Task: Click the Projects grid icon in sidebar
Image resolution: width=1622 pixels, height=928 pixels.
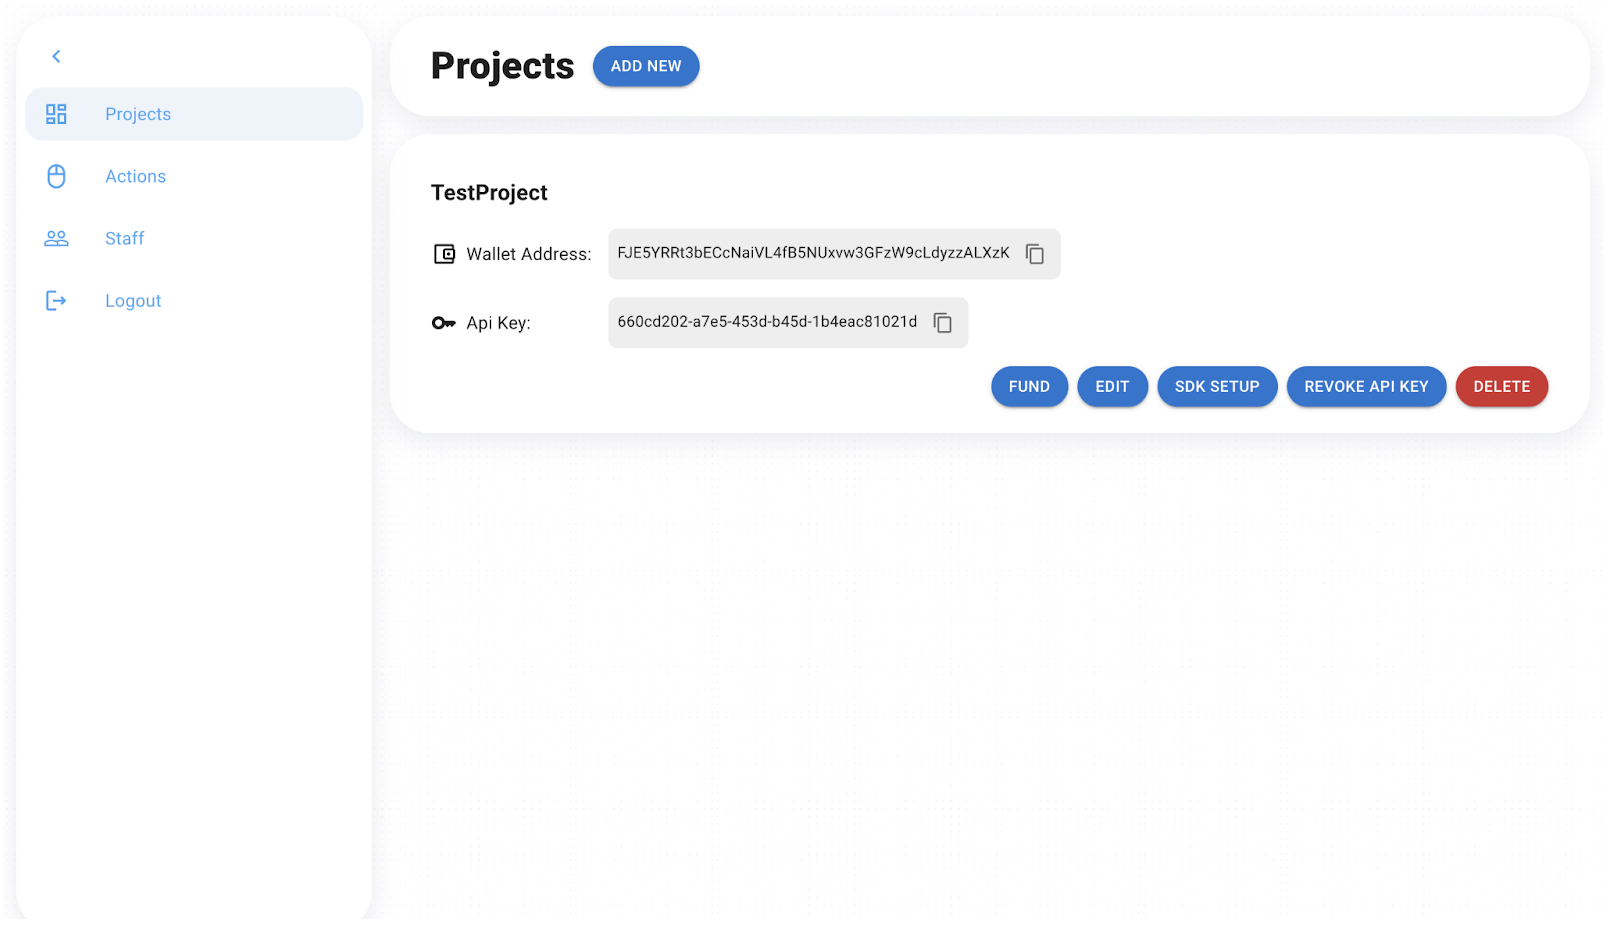Action: click(x=57, y=114)
